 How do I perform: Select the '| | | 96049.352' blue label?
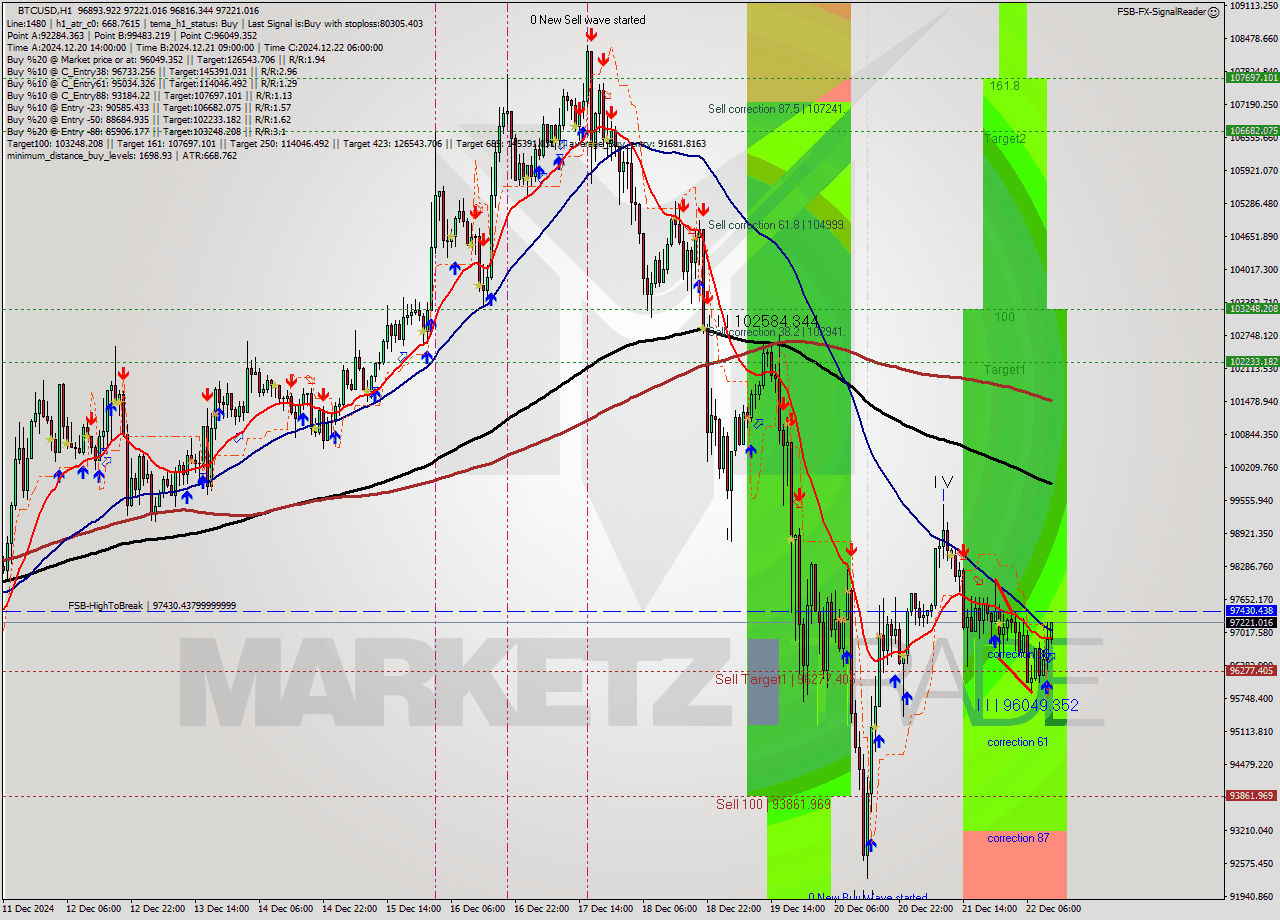tap(1027, 705)
